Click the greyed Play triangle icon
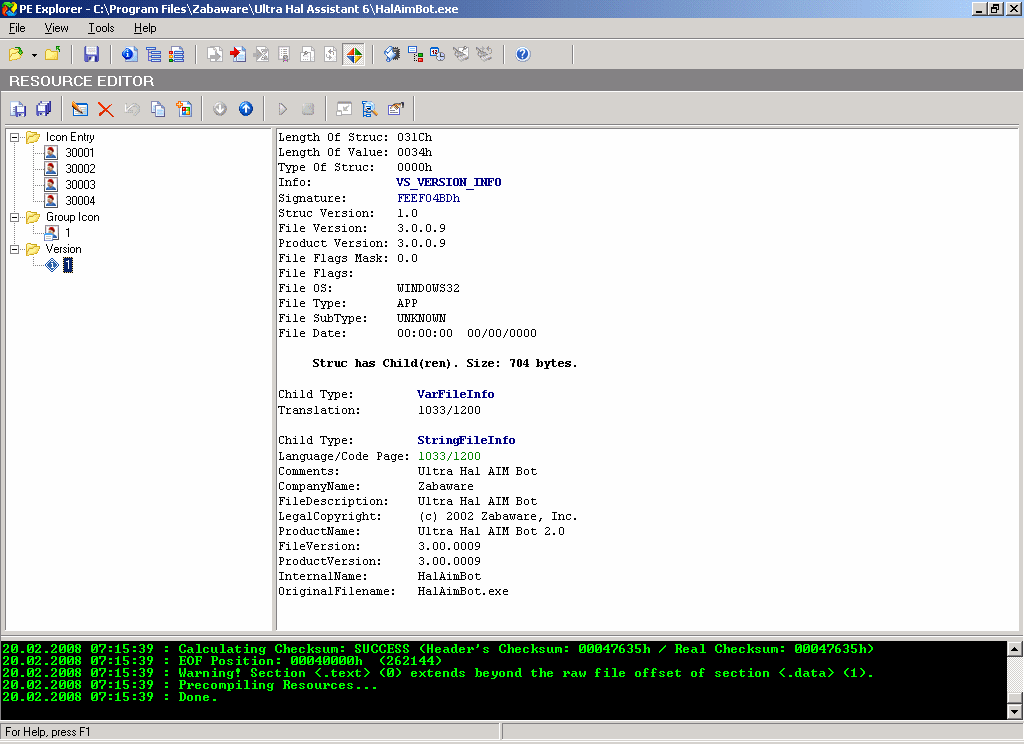The height and width of the screenshot is (744, 1024). click(282, 109)
